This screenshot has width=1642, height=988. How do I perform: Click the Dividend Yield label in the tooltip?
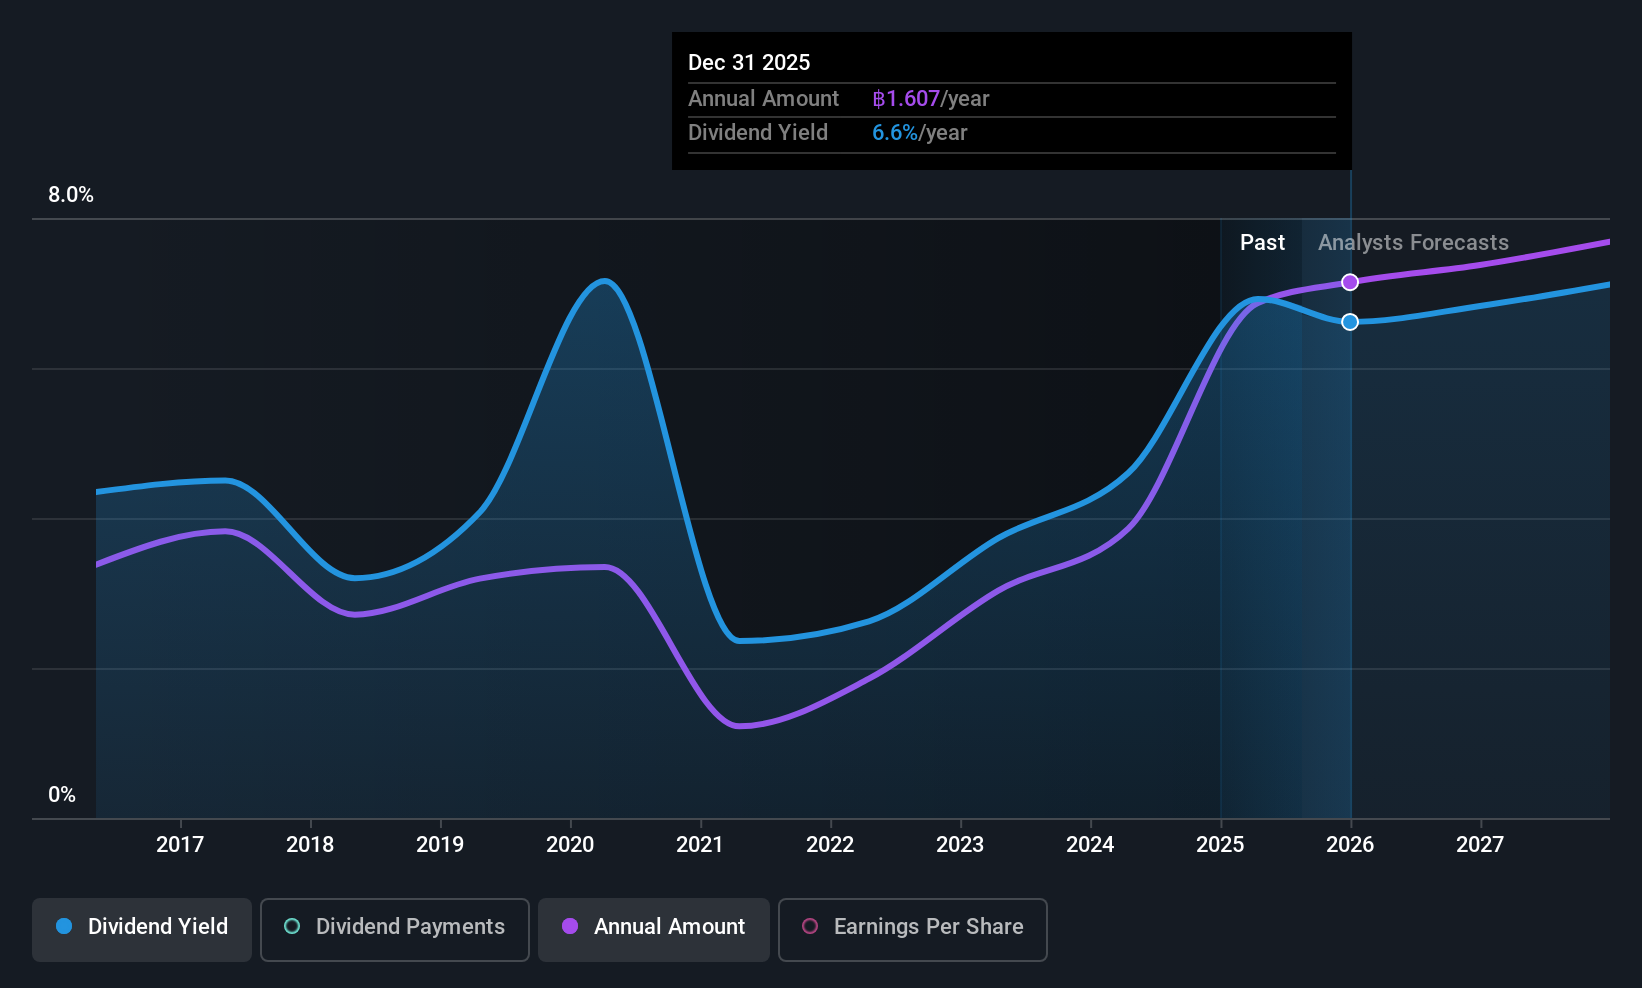[x=757, y=132]
